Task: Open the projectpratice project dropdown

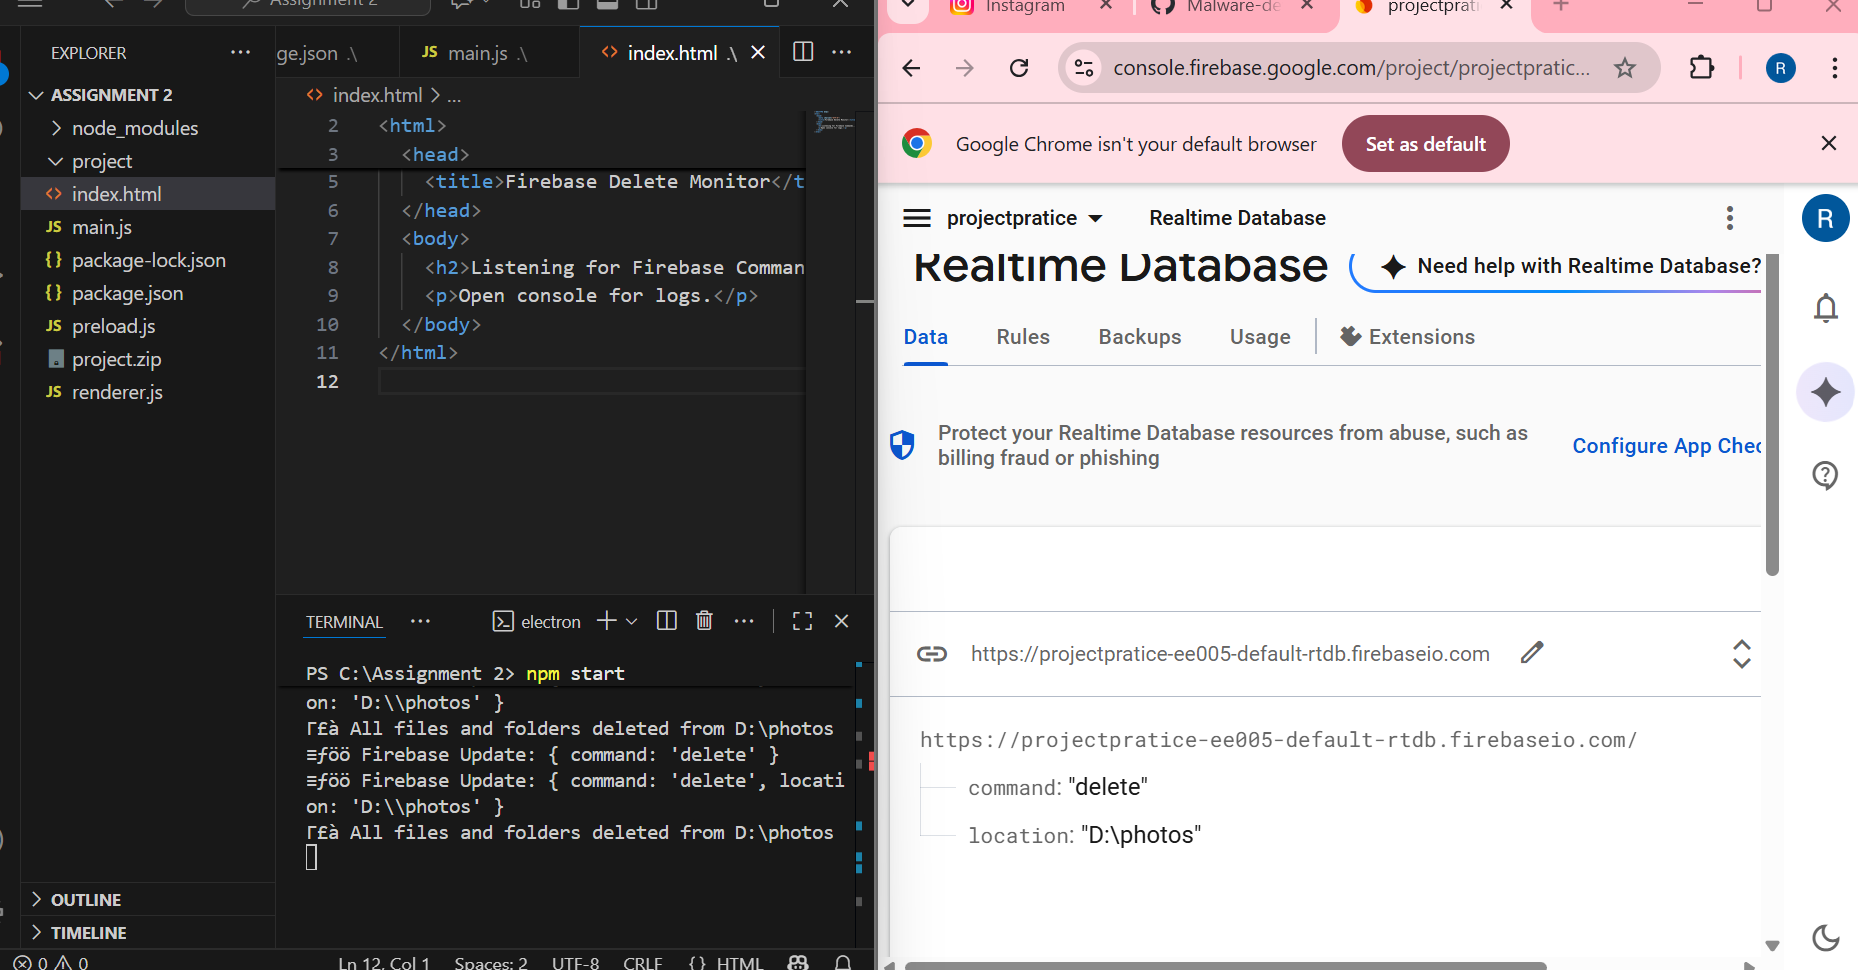Action: [x=1024, y=218]
